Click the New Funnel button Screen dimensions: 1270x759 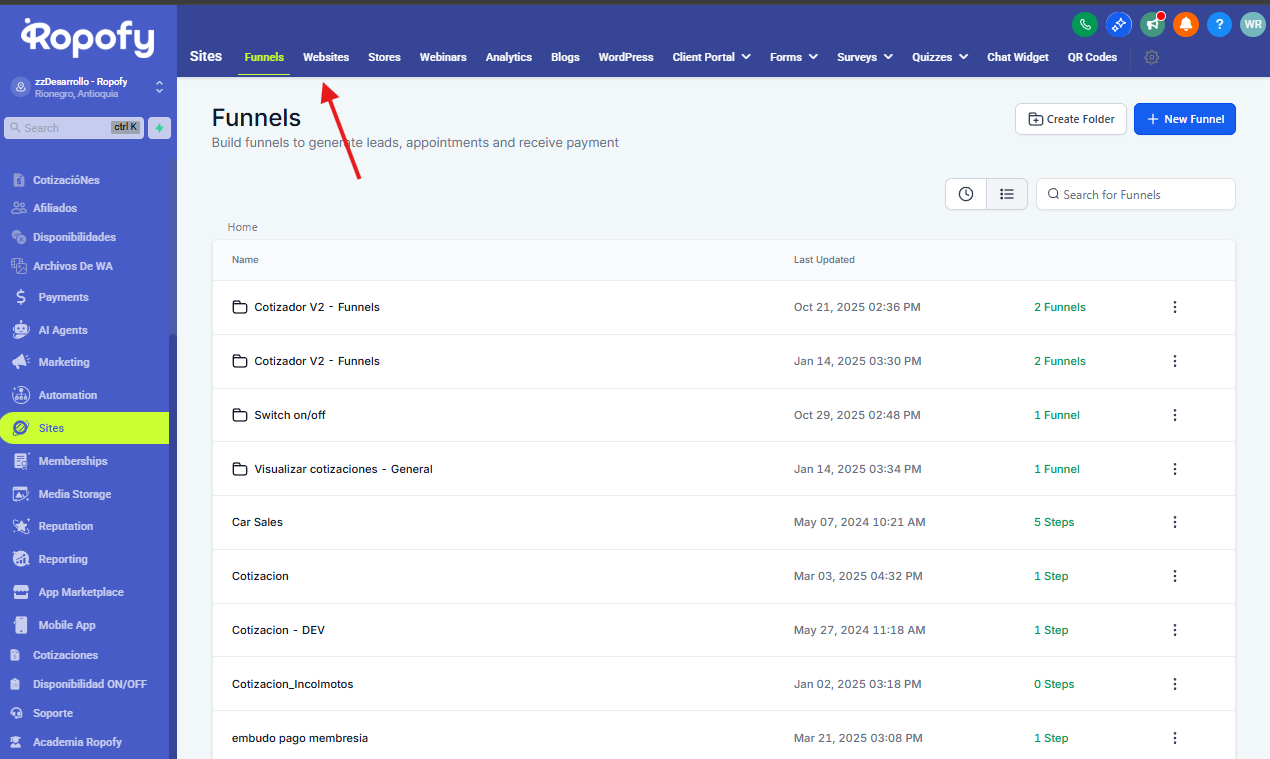1185,119
